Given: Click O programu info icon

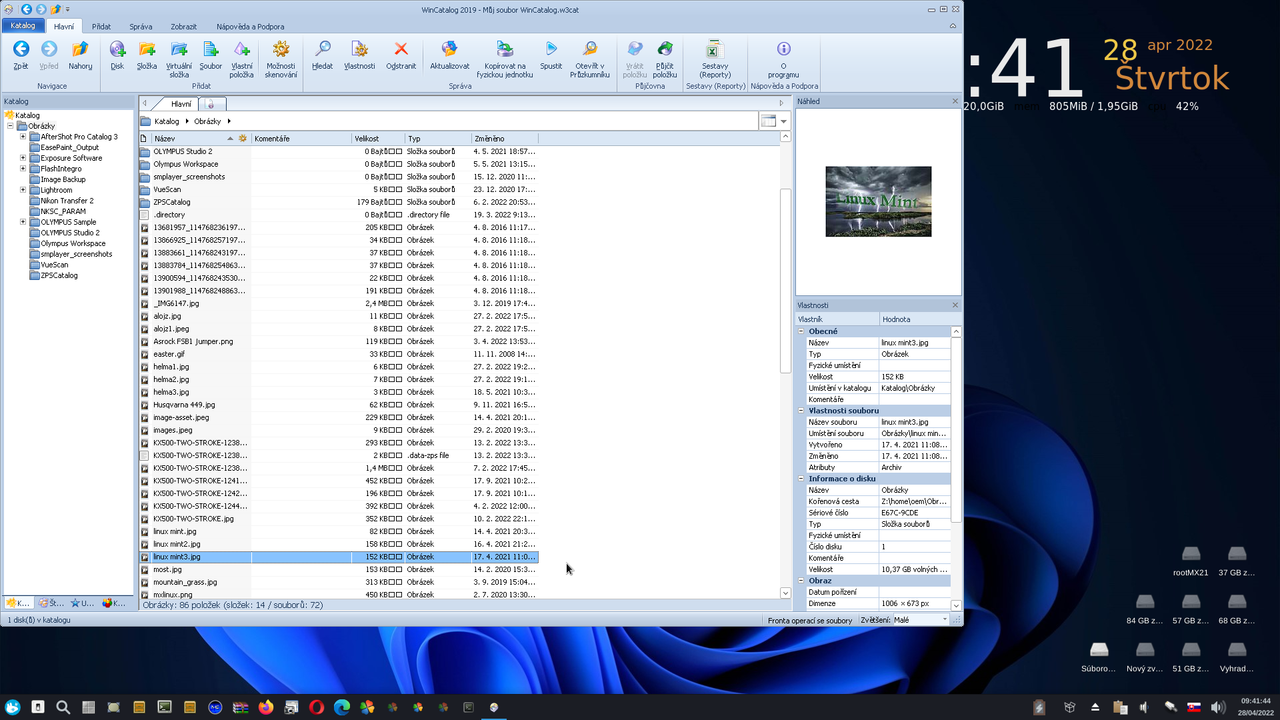Looking at the screenshot, I should (784, 49).
